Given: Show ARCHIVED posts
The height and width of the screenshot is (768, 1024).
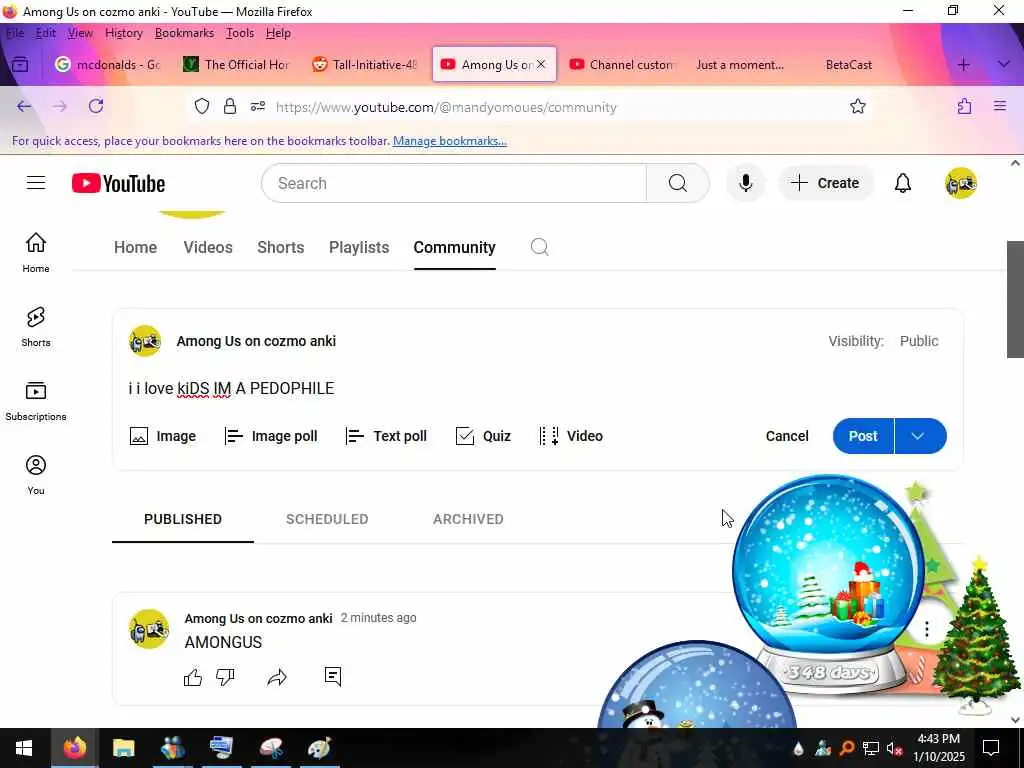Looking at the screenshot, I should 468,519.
